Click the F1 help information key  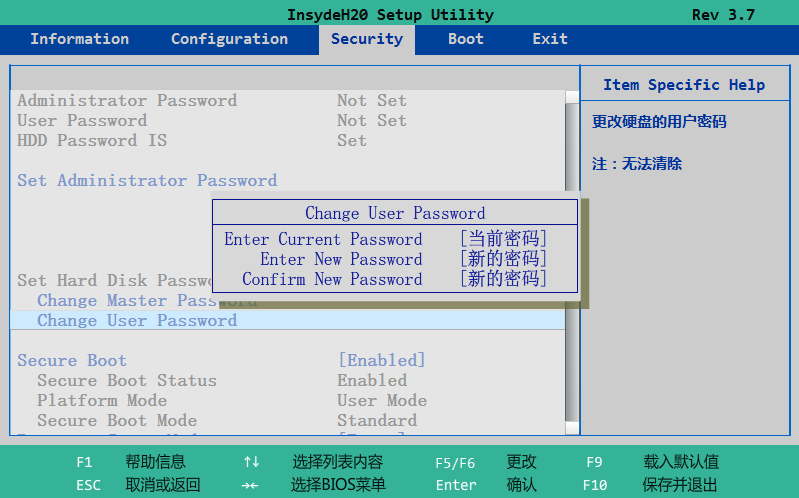coord(84,463)
